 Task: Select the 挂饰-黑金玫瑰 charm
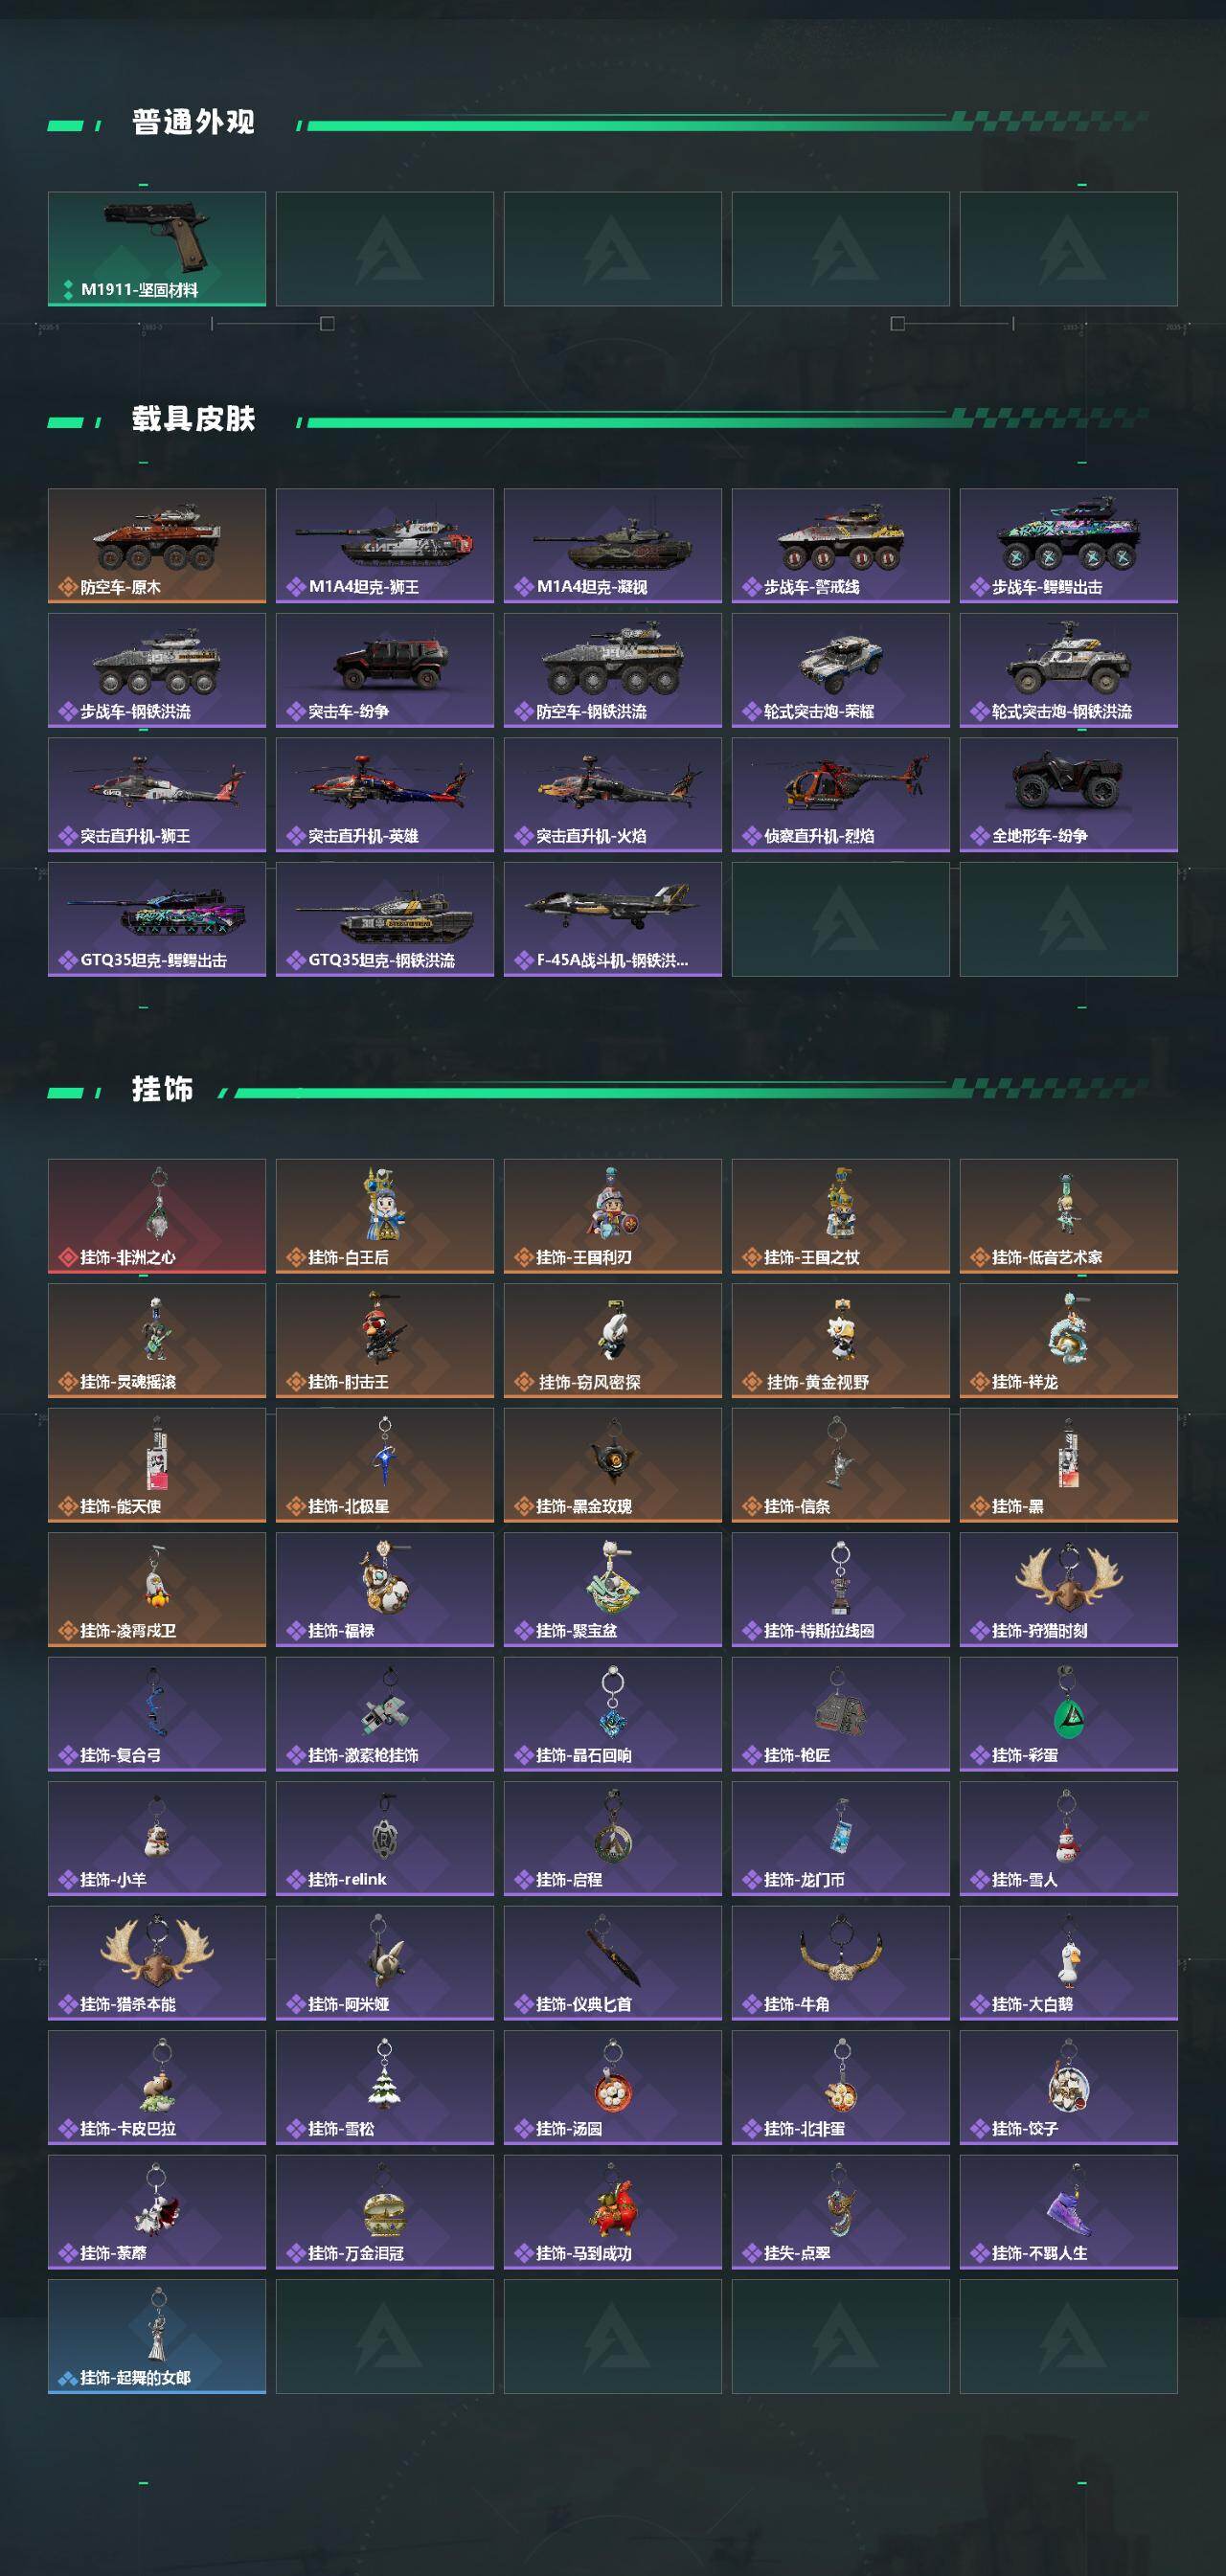(x=613, y=1465)
